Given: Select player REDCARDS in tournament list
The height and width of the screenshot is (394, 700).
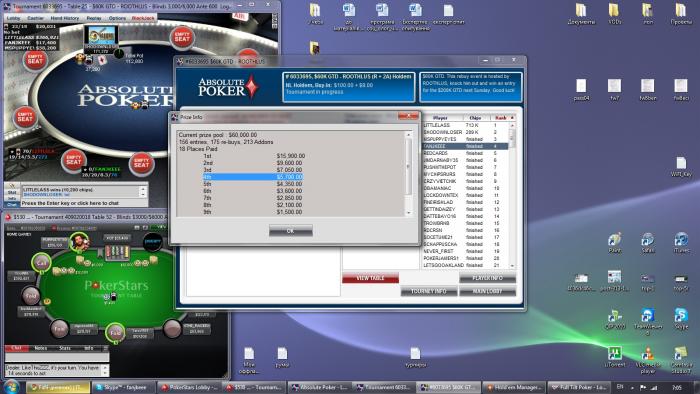Looking at the screenshot, I should [465, 153].
